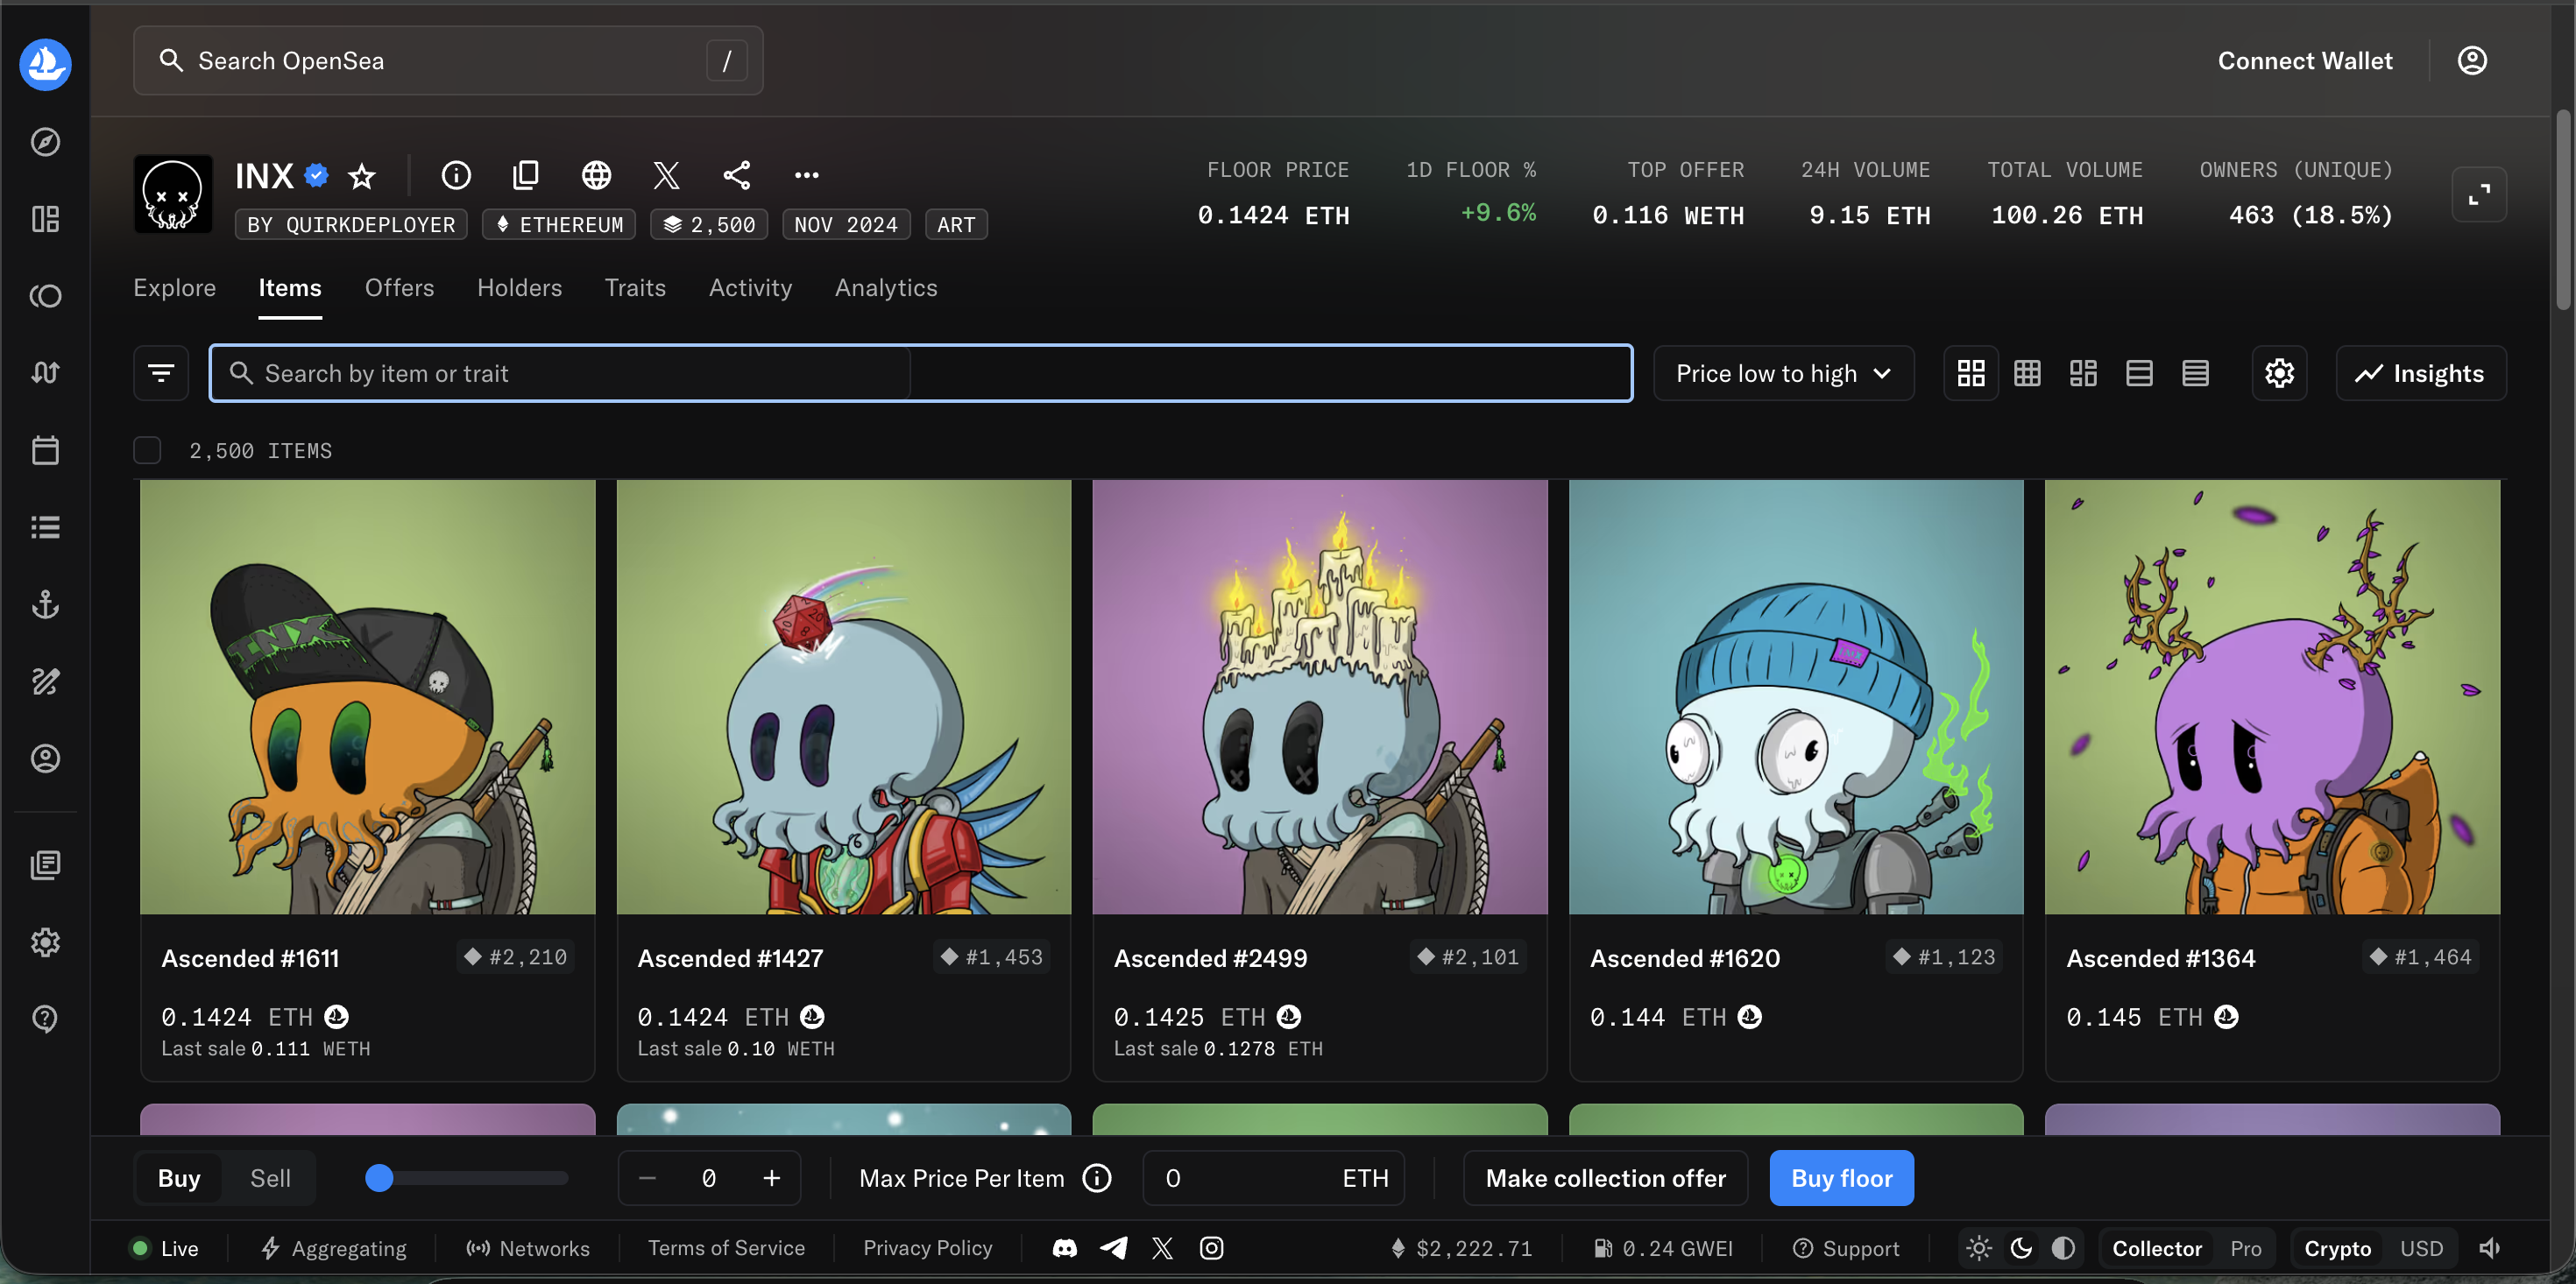Open the globe website icon
The width and height of the screenshot is (2576, 1284).
click(596, 176)
